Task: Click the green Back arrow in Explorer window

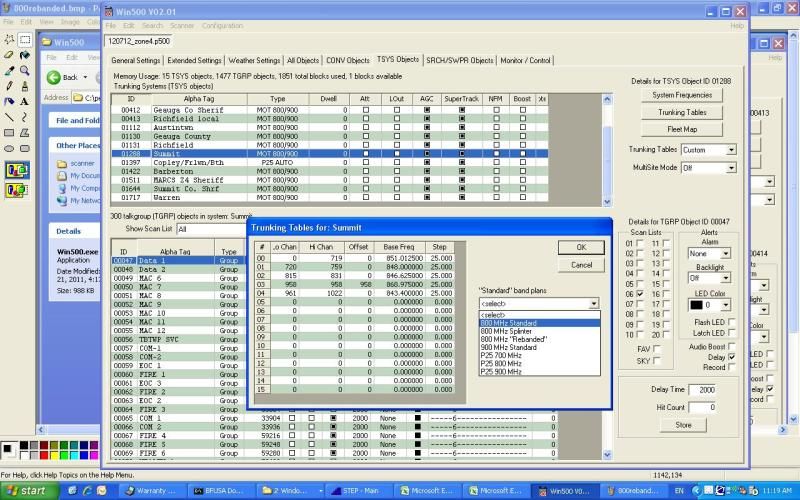Action: [54, 77]
